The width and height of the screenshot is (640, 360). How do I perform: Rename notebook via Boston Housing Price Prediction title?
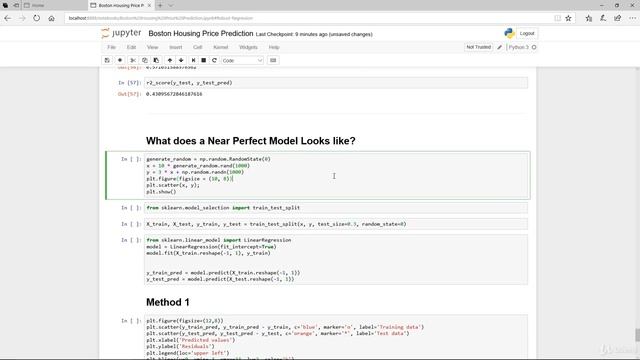click(x=201, y=33)
